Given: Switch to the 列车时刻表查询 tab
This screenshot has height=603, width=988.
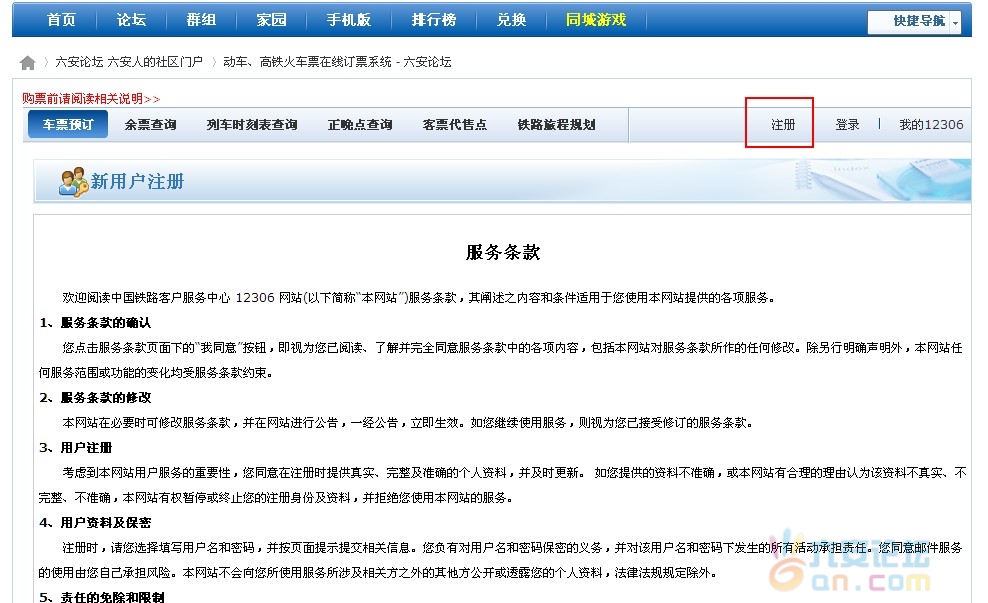Looking at the screenshot, I should pos(251,125).
